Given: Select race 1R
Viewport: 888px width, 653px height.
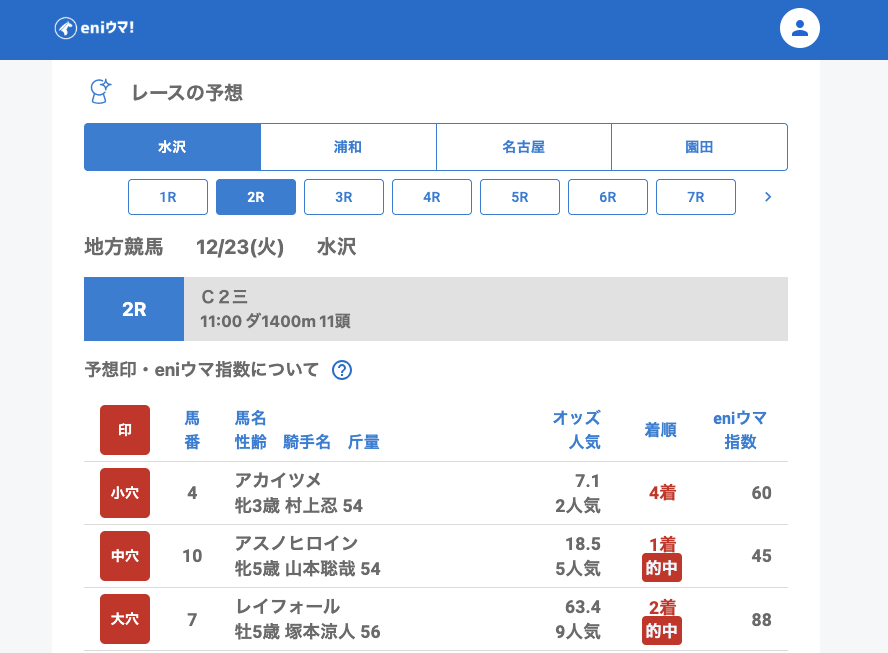Looking at the screenshot, I should [x=168, y=197].
